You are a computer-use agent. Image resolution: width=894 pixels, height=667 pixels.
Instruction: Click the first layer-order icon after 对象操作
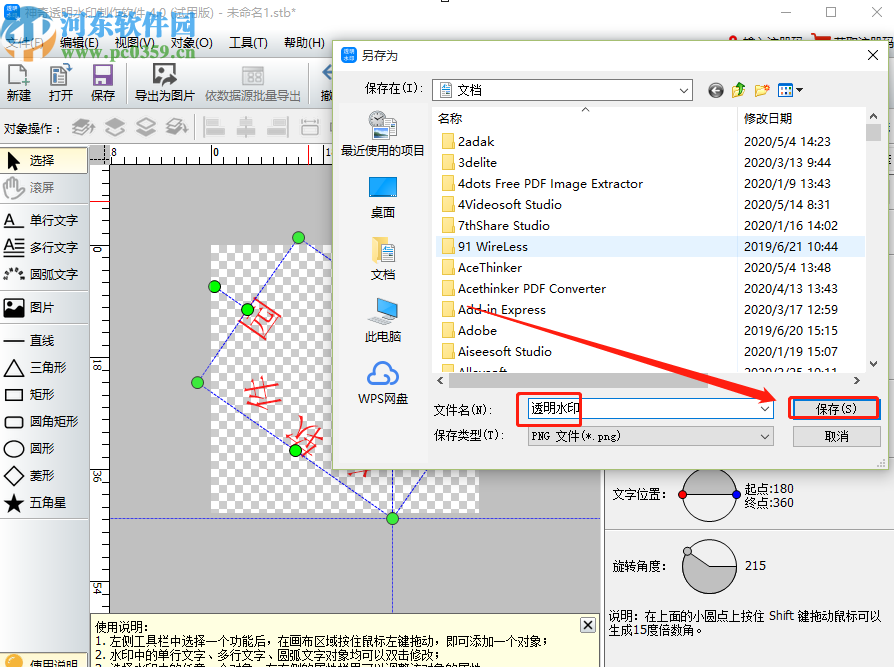(x=83, y=127)
